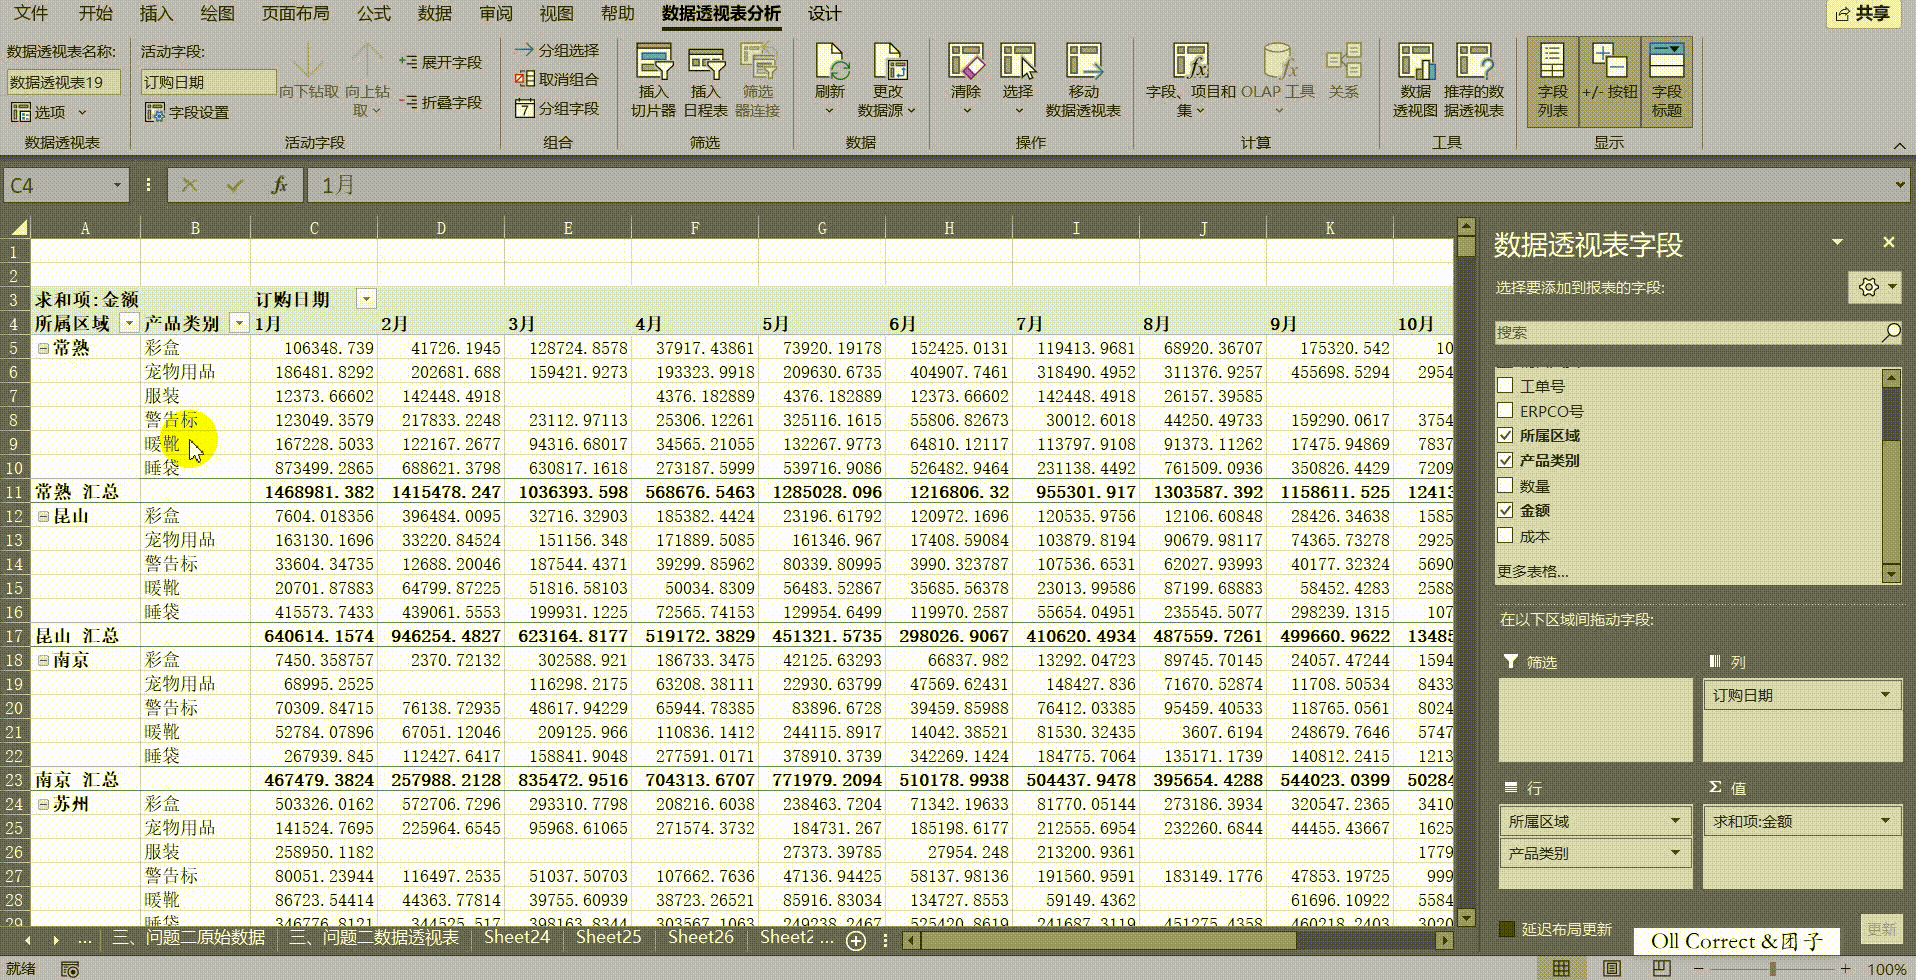This screenshot has height=980, width=1916.
Task: Check the 数量 field checkbox
Action: (1505, 485)
